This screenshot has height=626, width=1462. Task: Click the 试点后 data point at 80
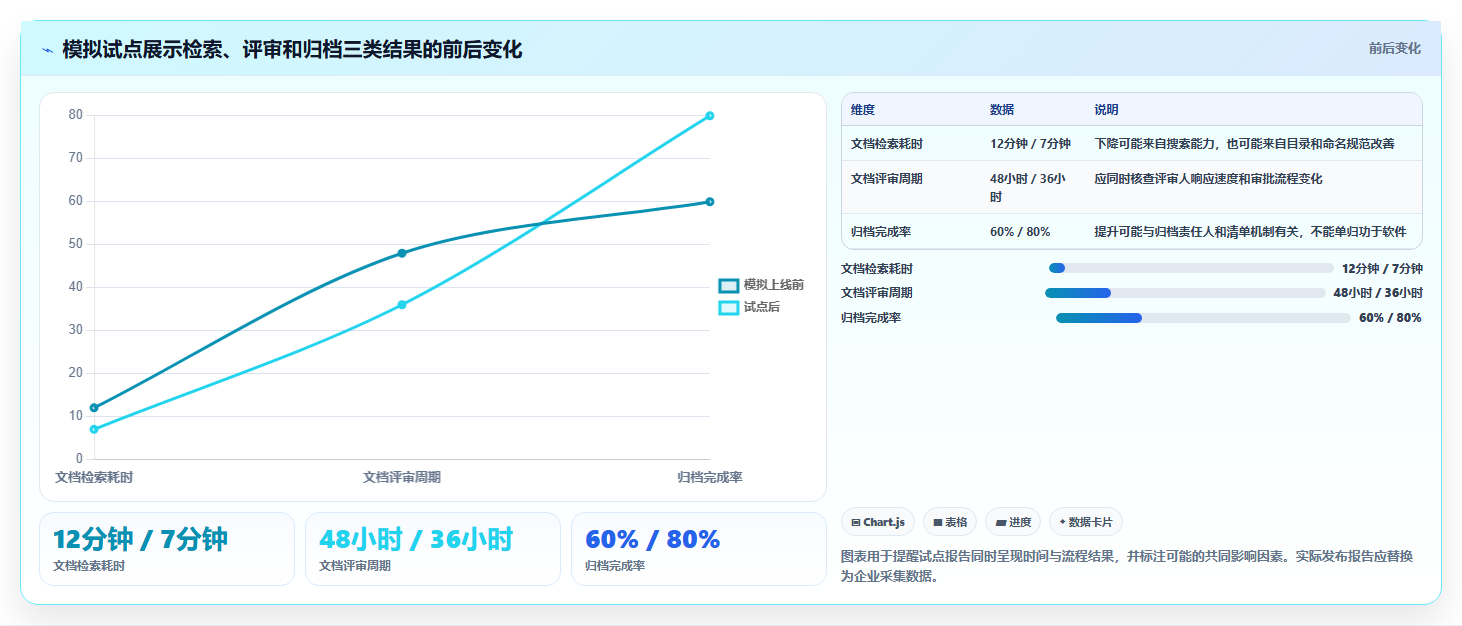coord(710,116)
